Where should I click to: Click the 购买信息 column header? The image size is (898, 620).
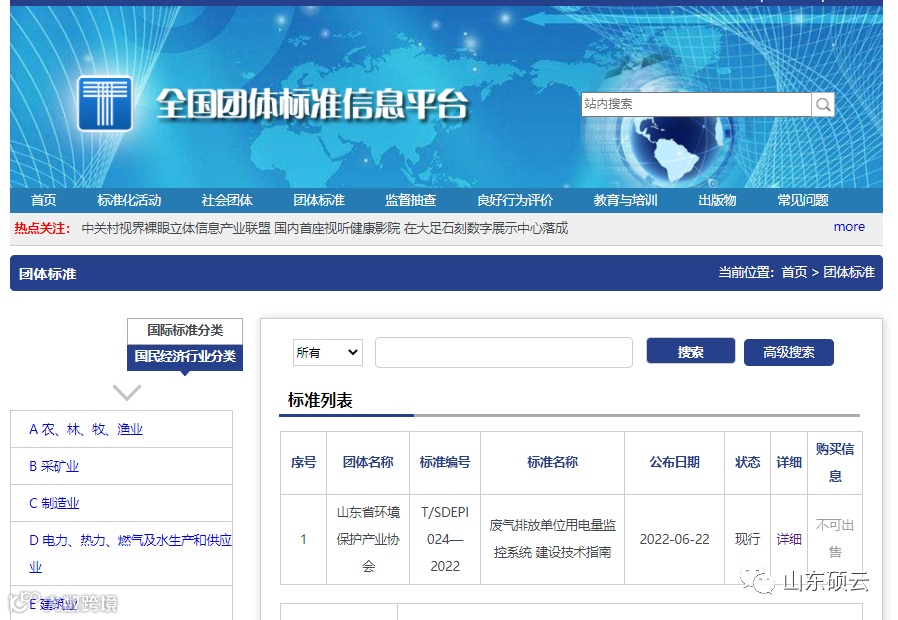[x=835, y=463]
